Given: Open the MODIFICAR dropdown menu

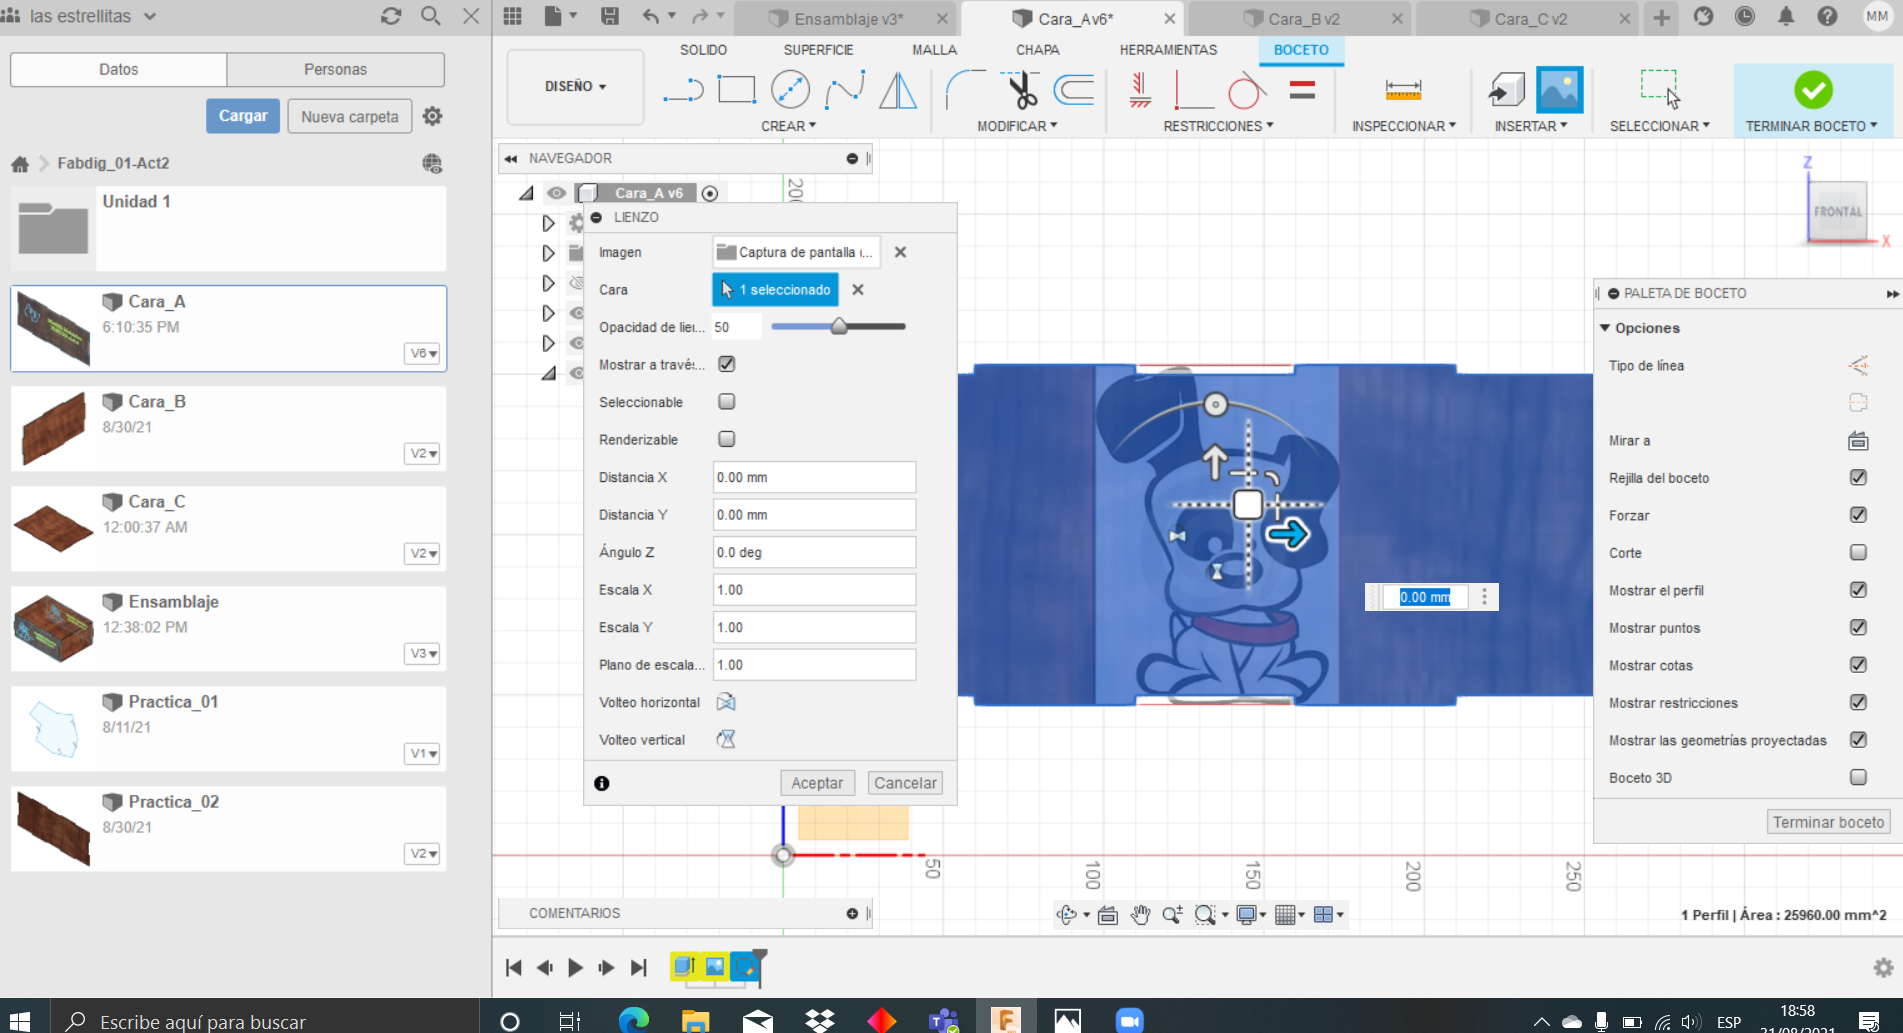Looking at the screenshot, I should (1017, 126).
